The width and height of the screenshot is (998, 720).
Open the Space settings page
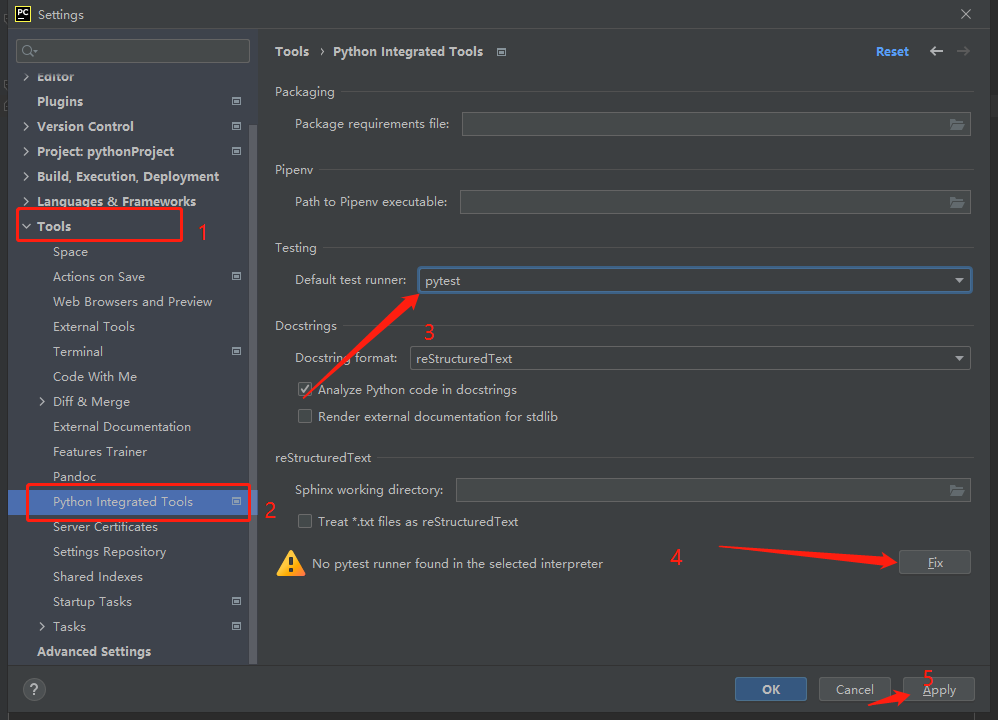pos(71,251)
